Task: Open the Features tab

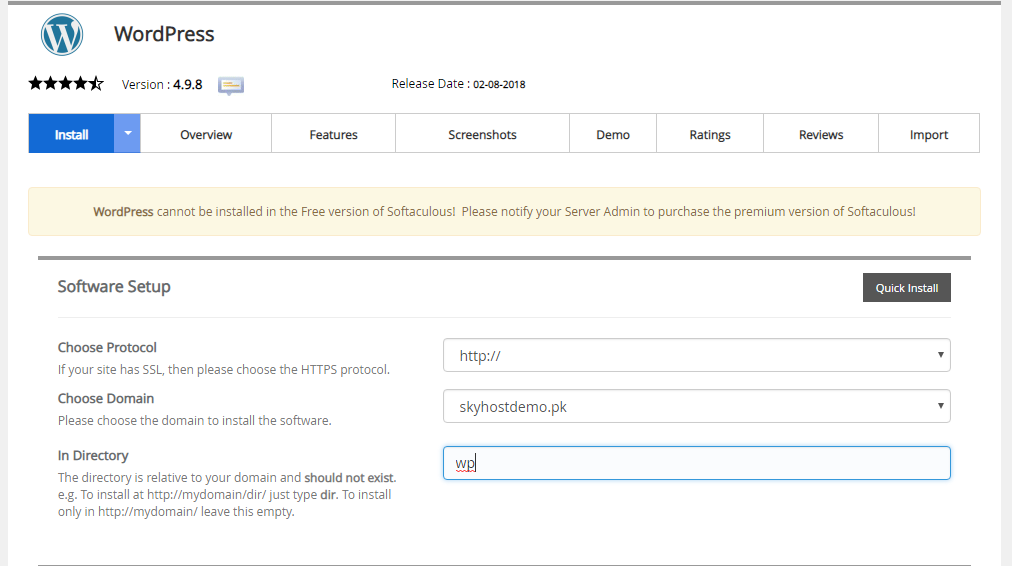Action: point(333,134)
